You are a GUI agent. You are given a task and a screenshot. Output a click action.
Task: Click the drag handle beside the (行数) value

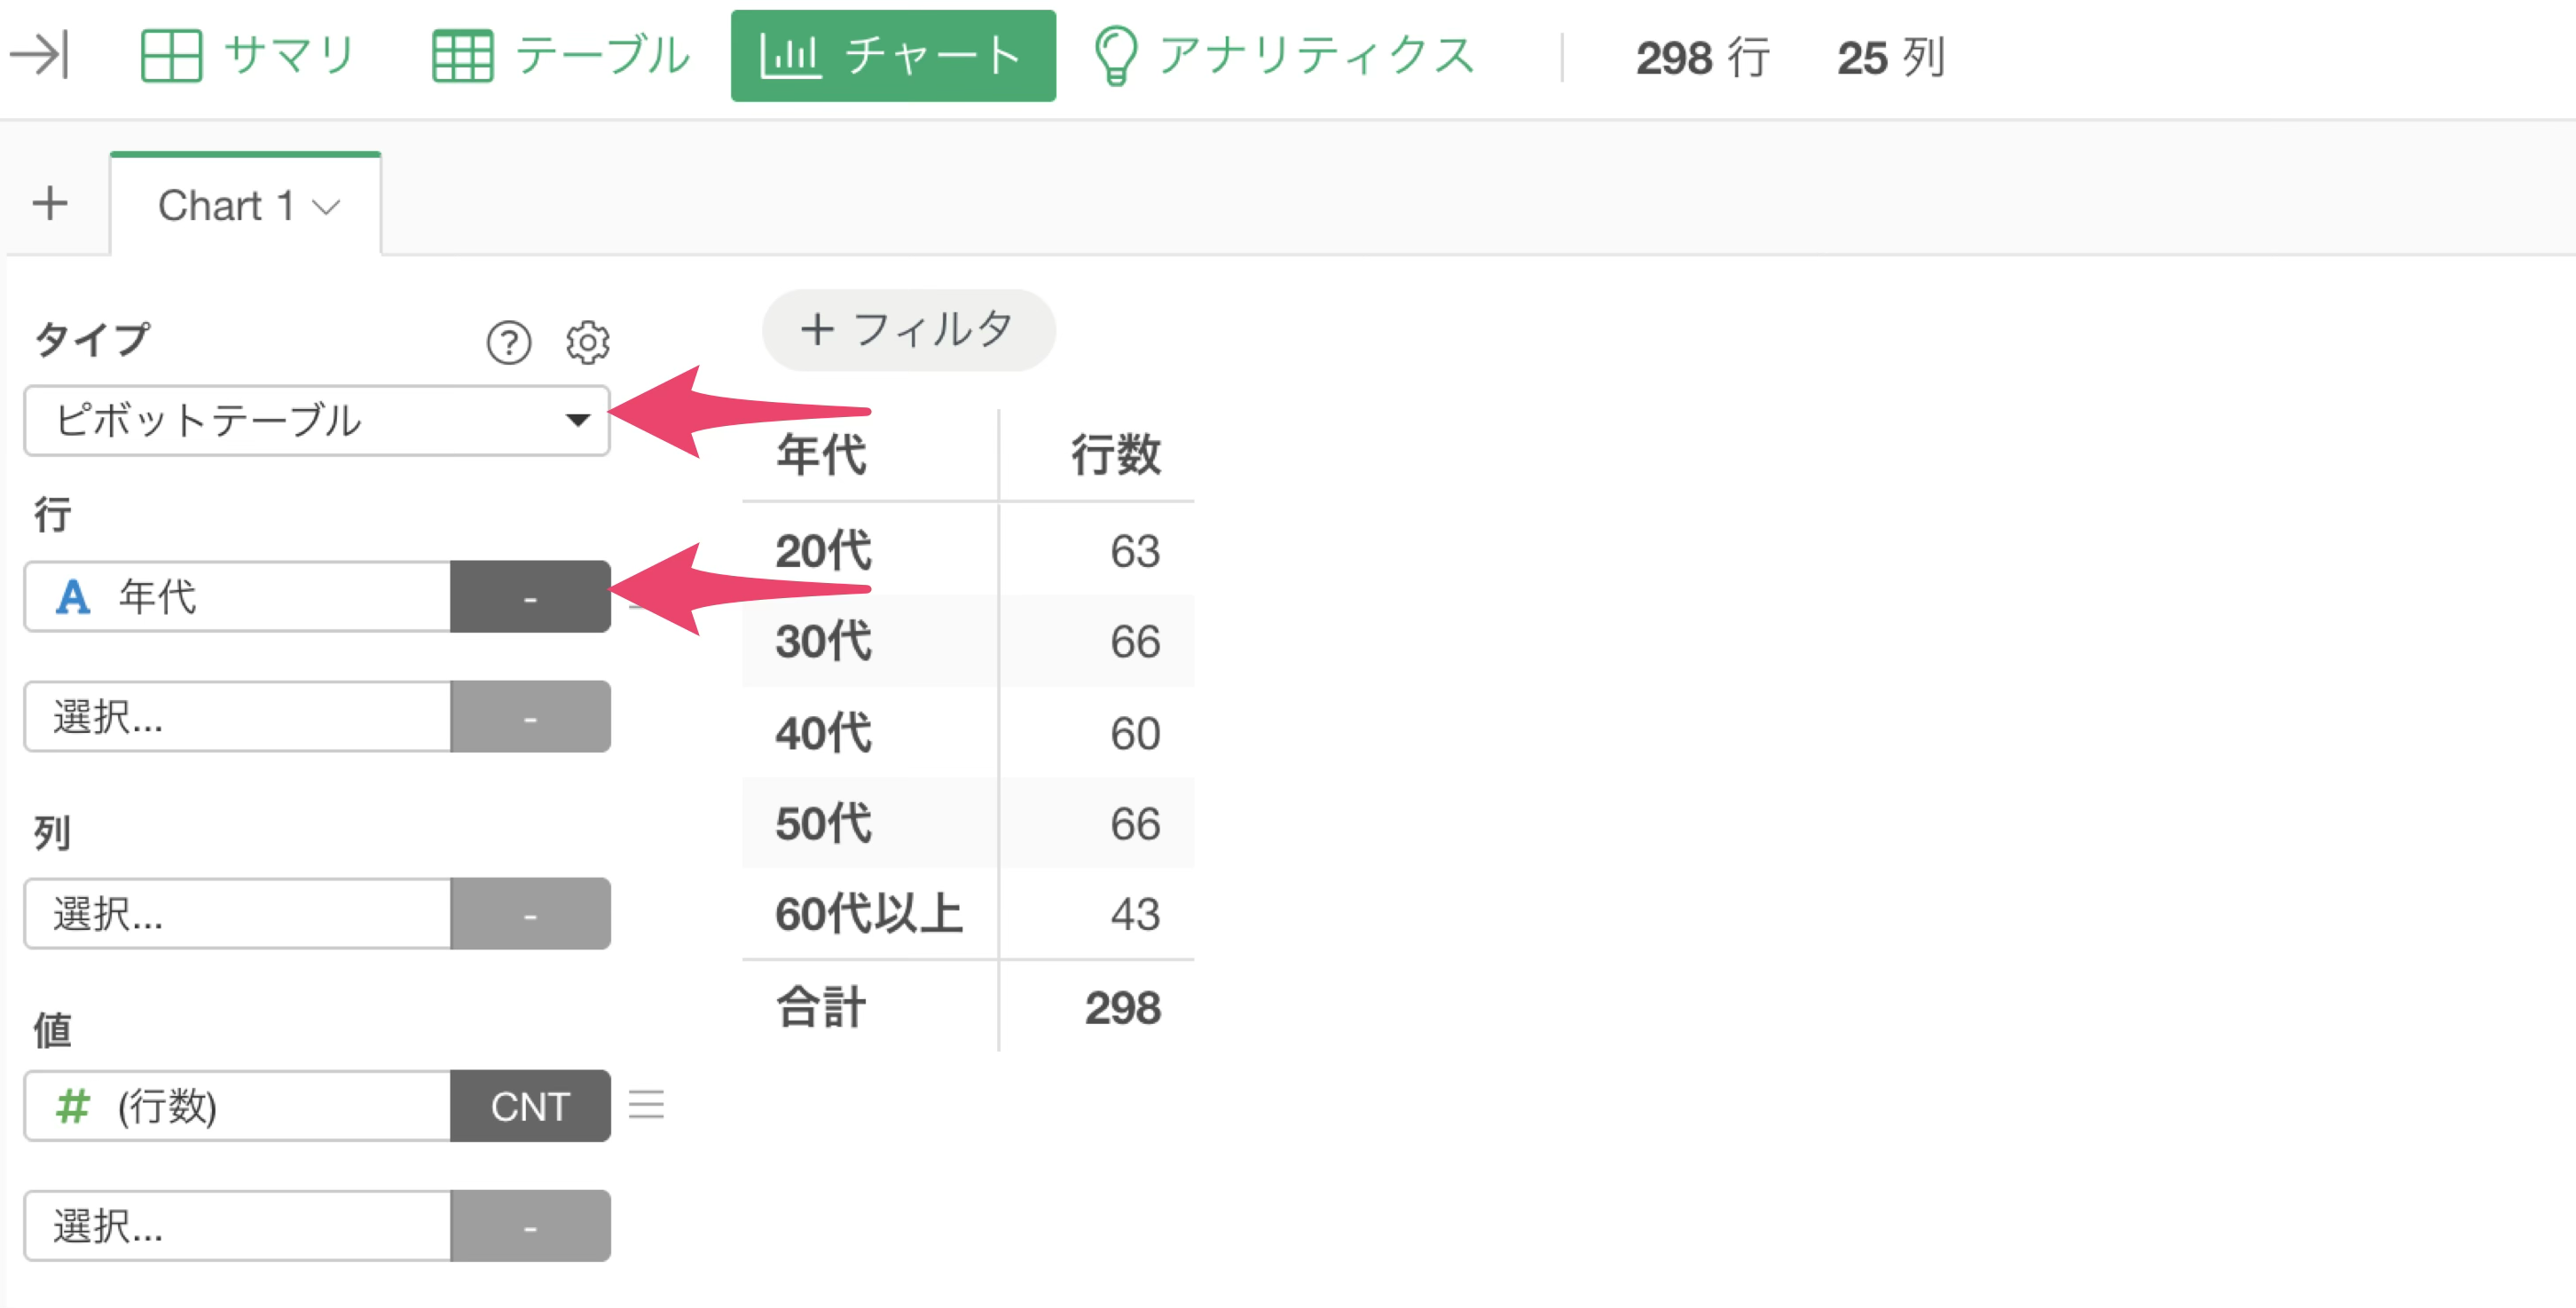[x=646, y=1105]
